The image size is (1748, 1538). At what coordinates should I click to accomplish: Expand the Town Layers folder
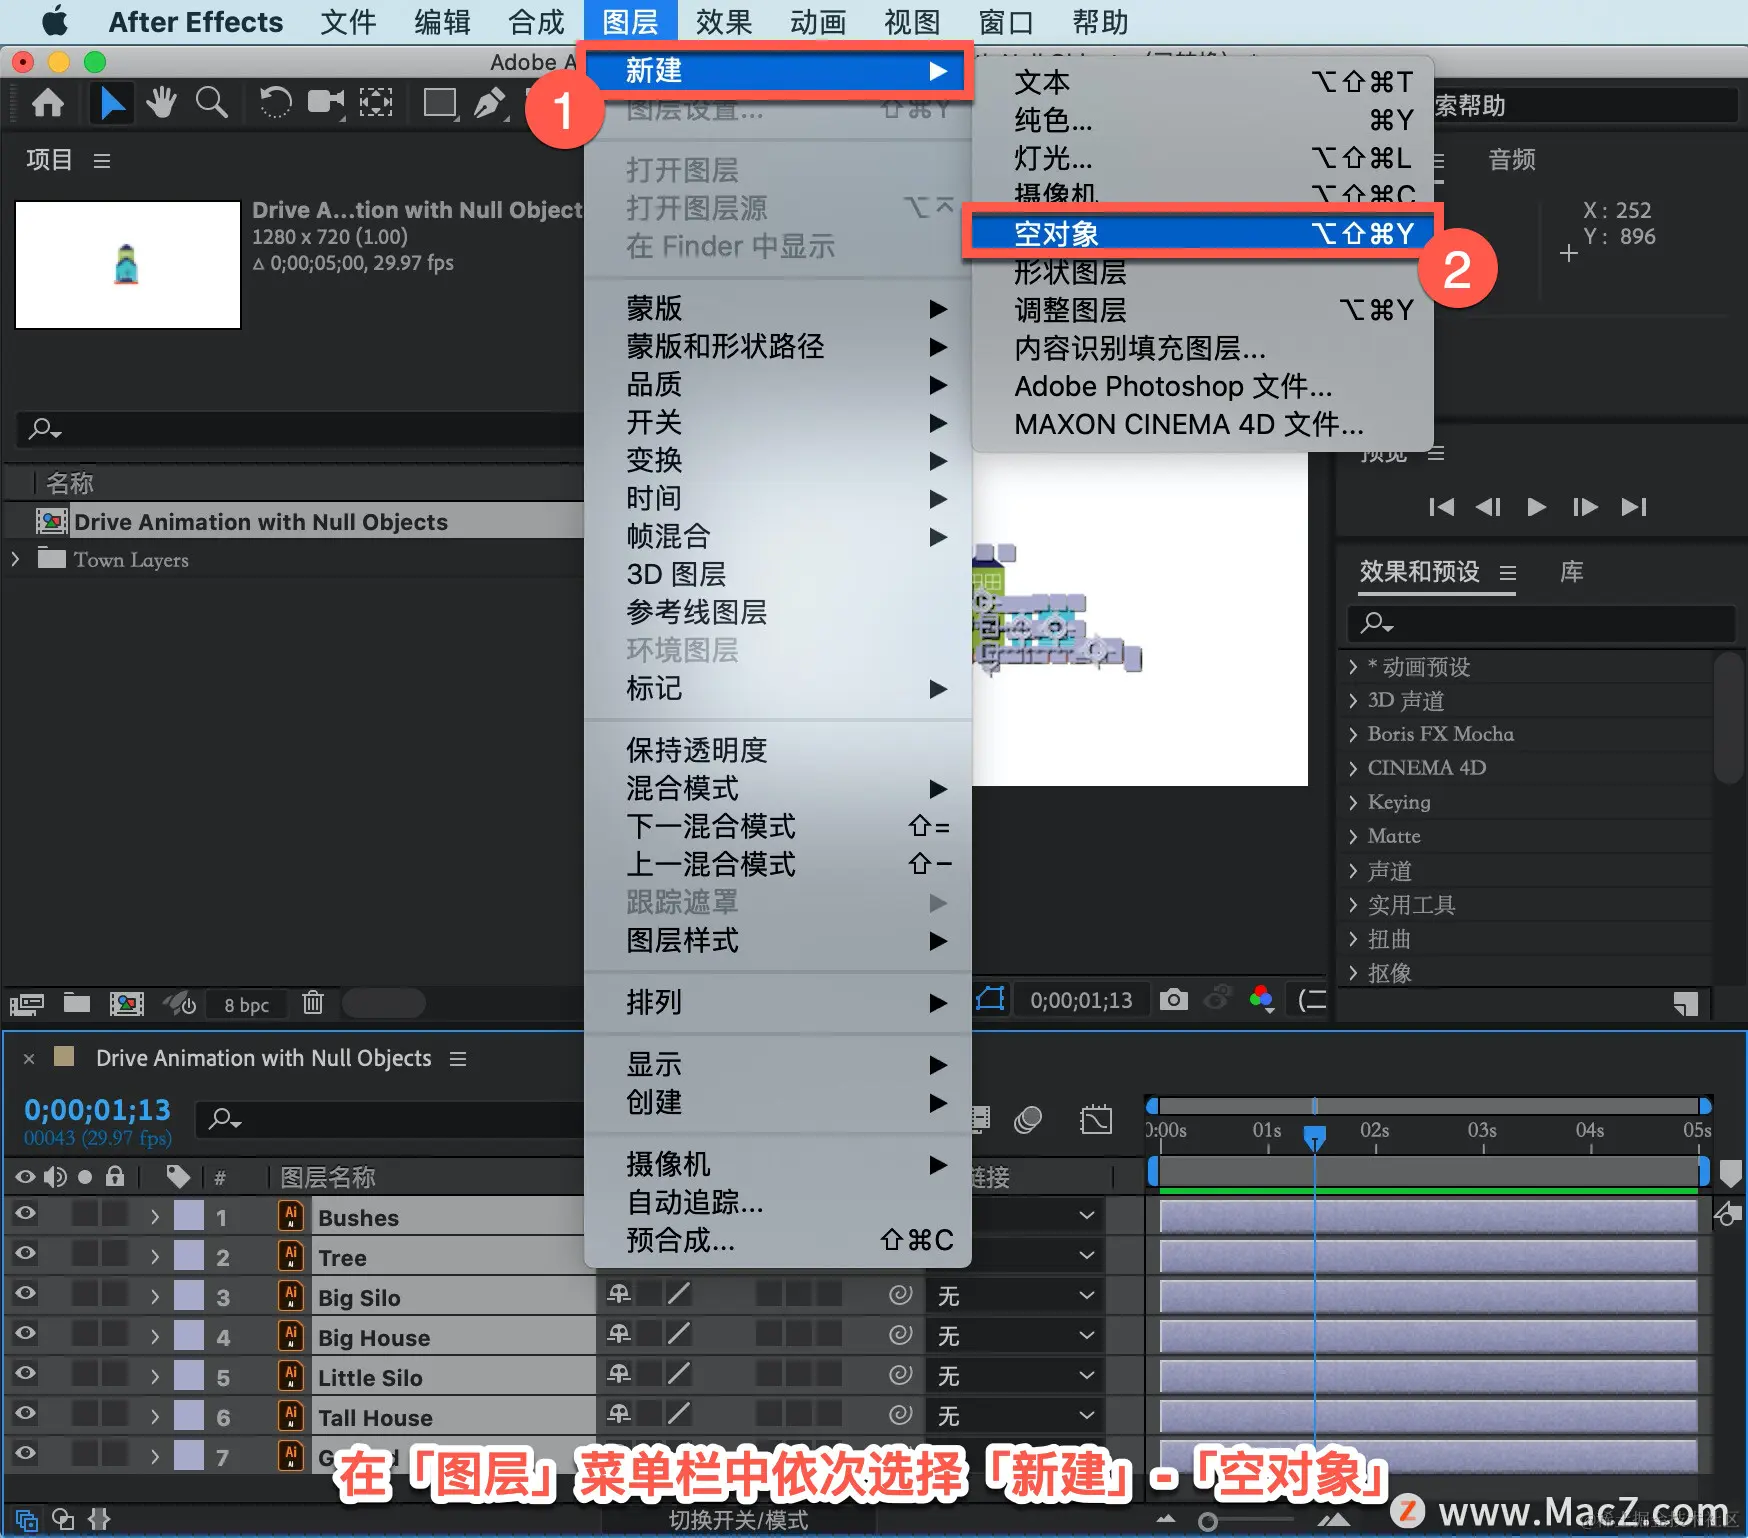[x=15, y=559]
